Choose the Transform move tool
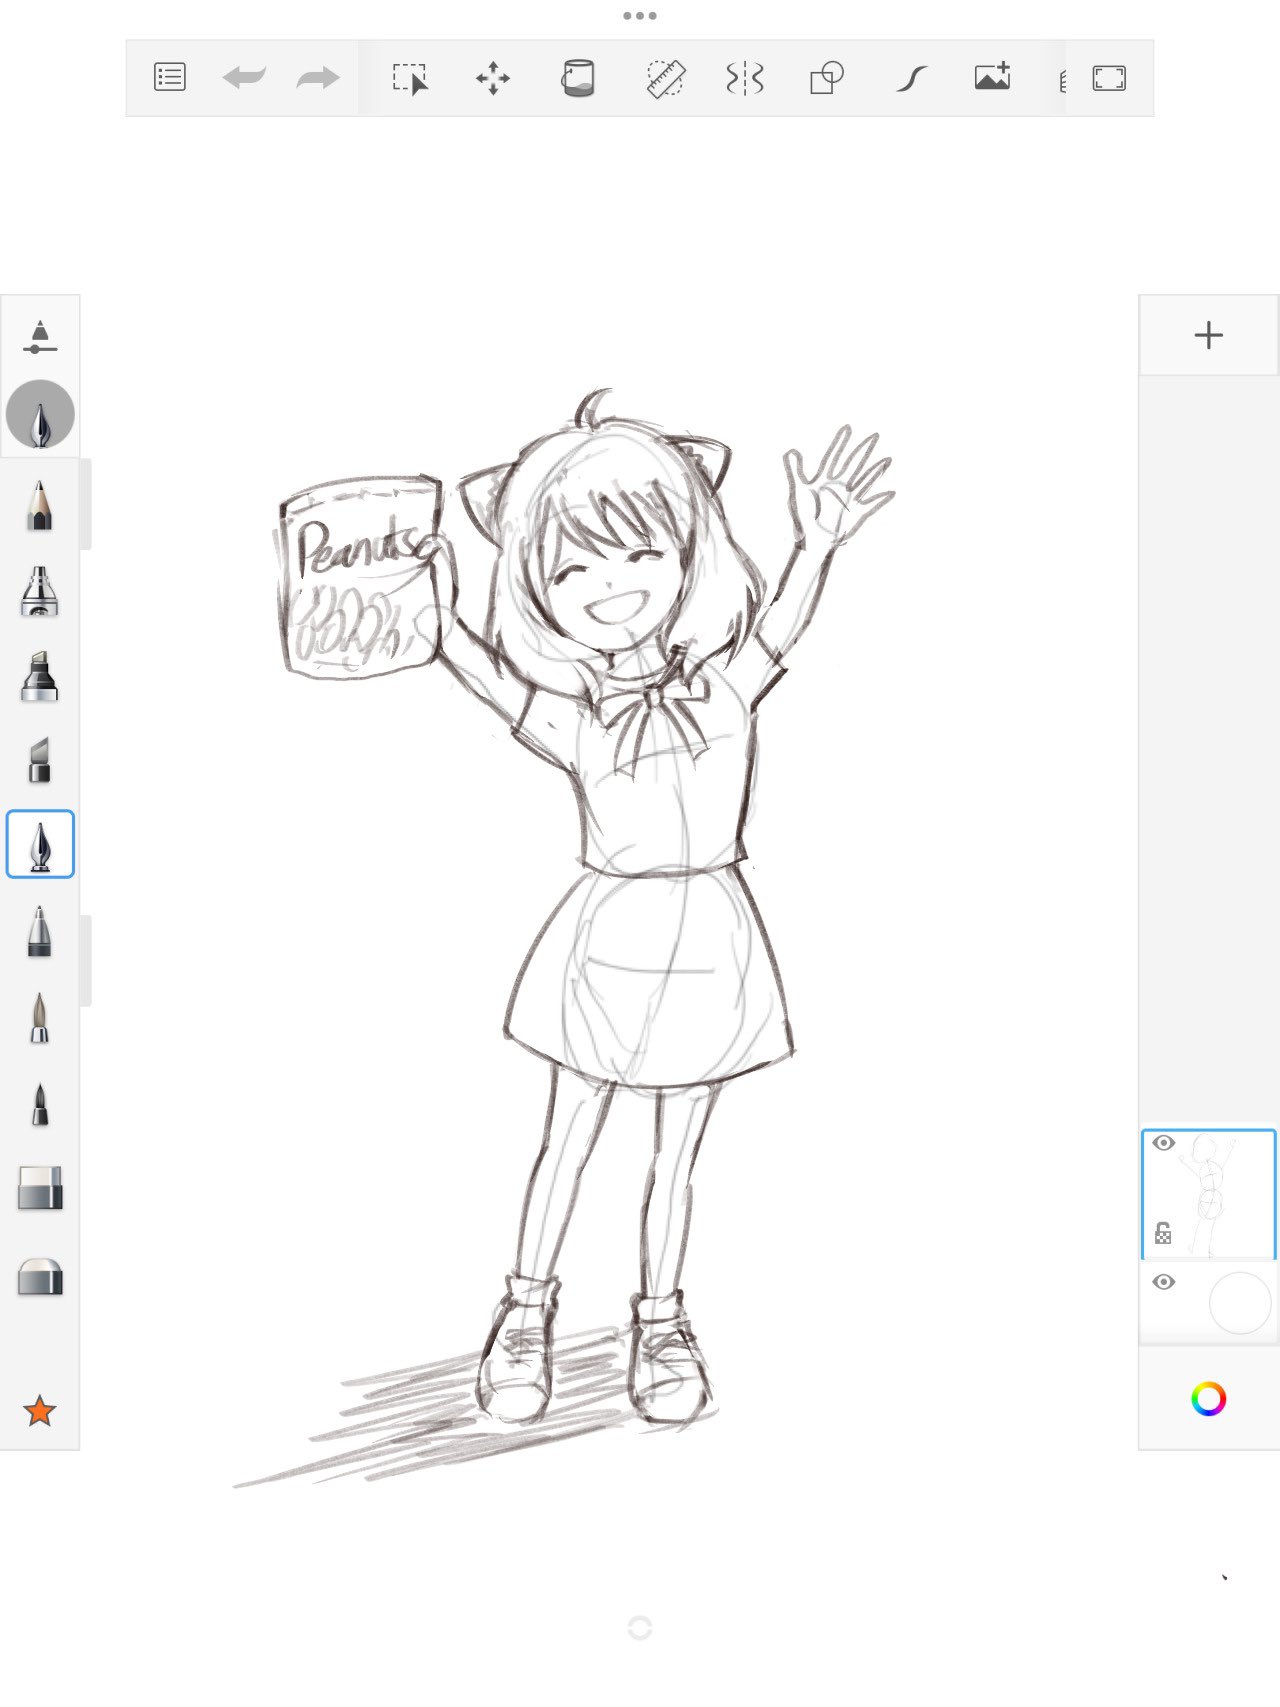This screenshot has width=1280, height=1707. click(x=493, y=78)
